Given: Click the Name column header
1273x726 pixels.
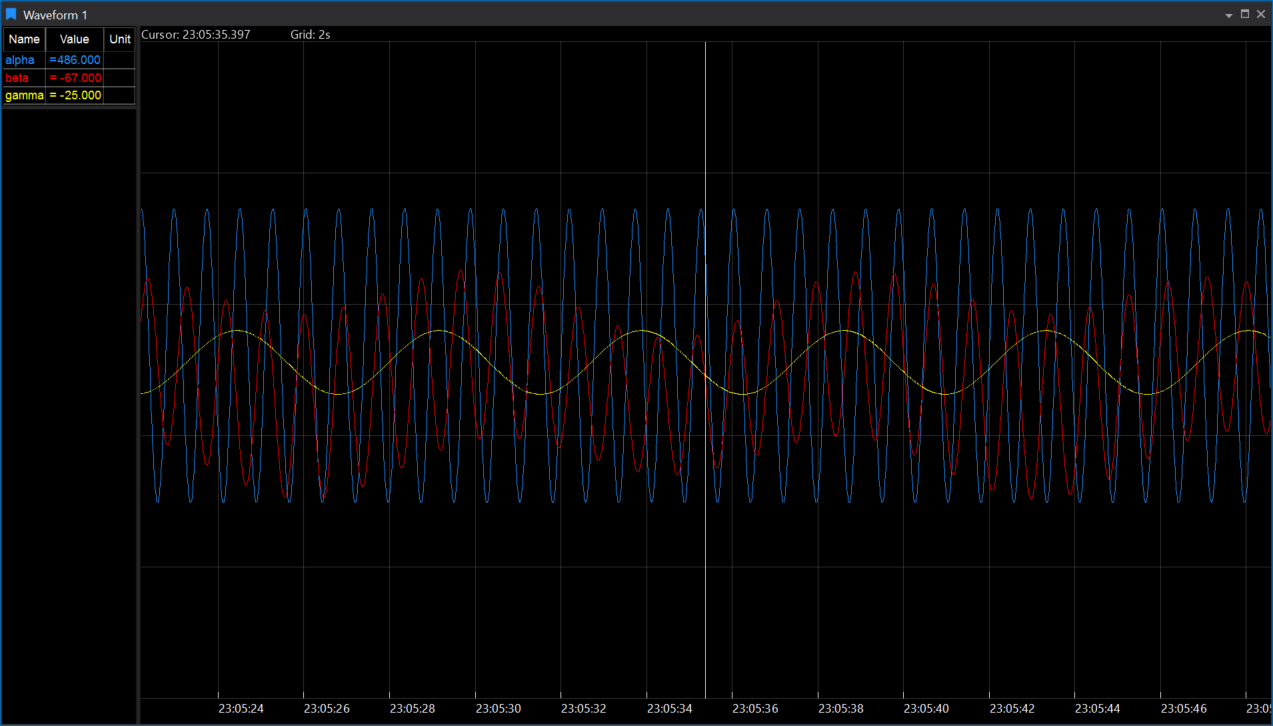Looking at the screenshot, I should 23,39.
